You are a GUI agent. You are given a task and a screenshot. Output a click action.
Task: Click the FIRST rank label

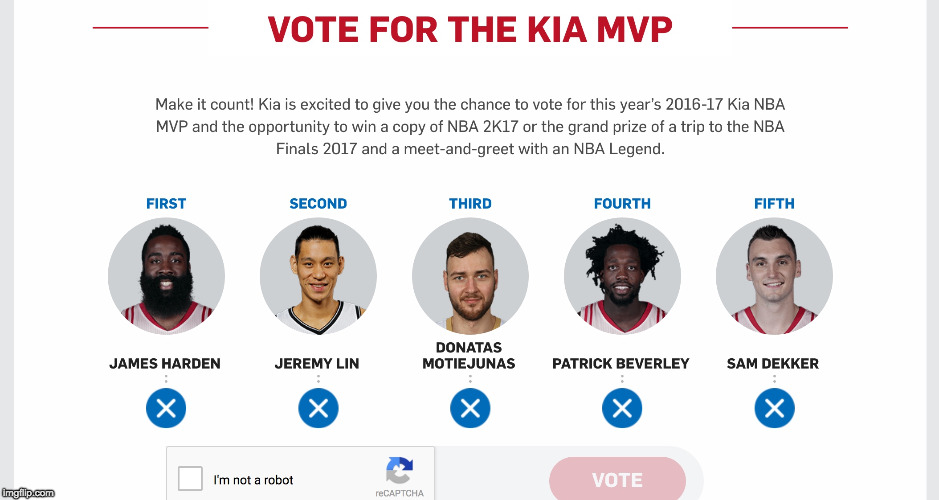tap(166, 204)
